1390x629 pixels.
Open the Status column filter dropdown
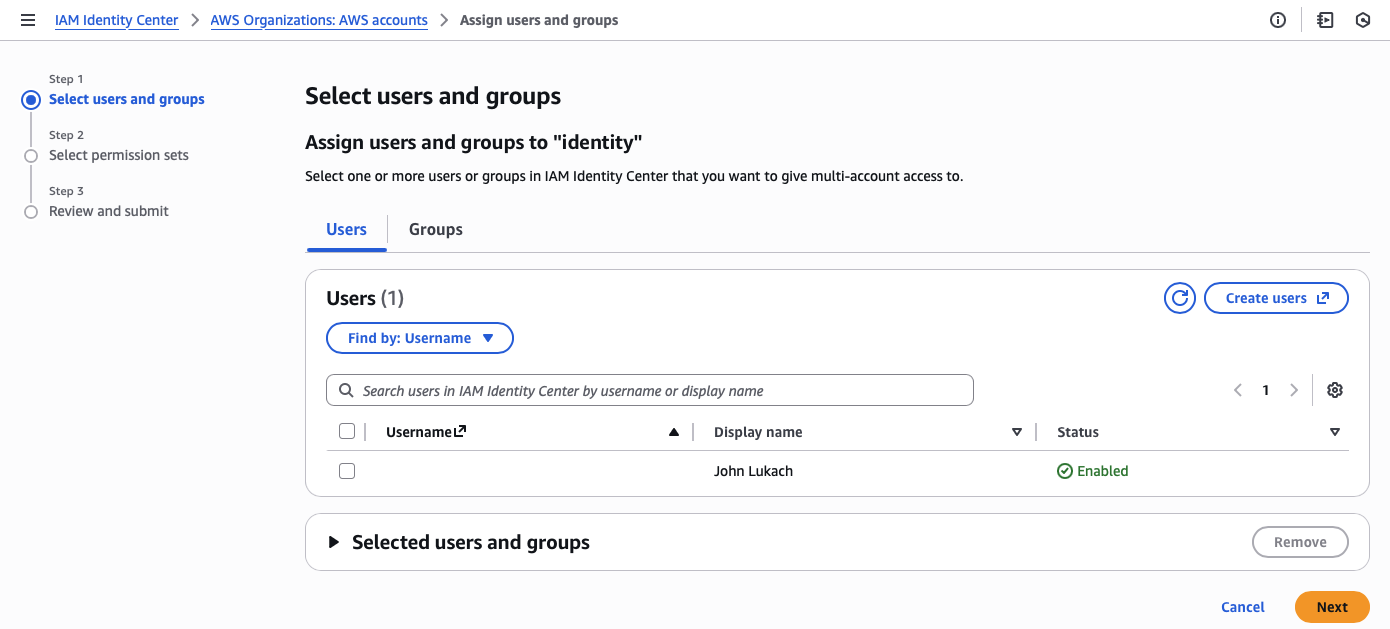(x=1334, y=431)
